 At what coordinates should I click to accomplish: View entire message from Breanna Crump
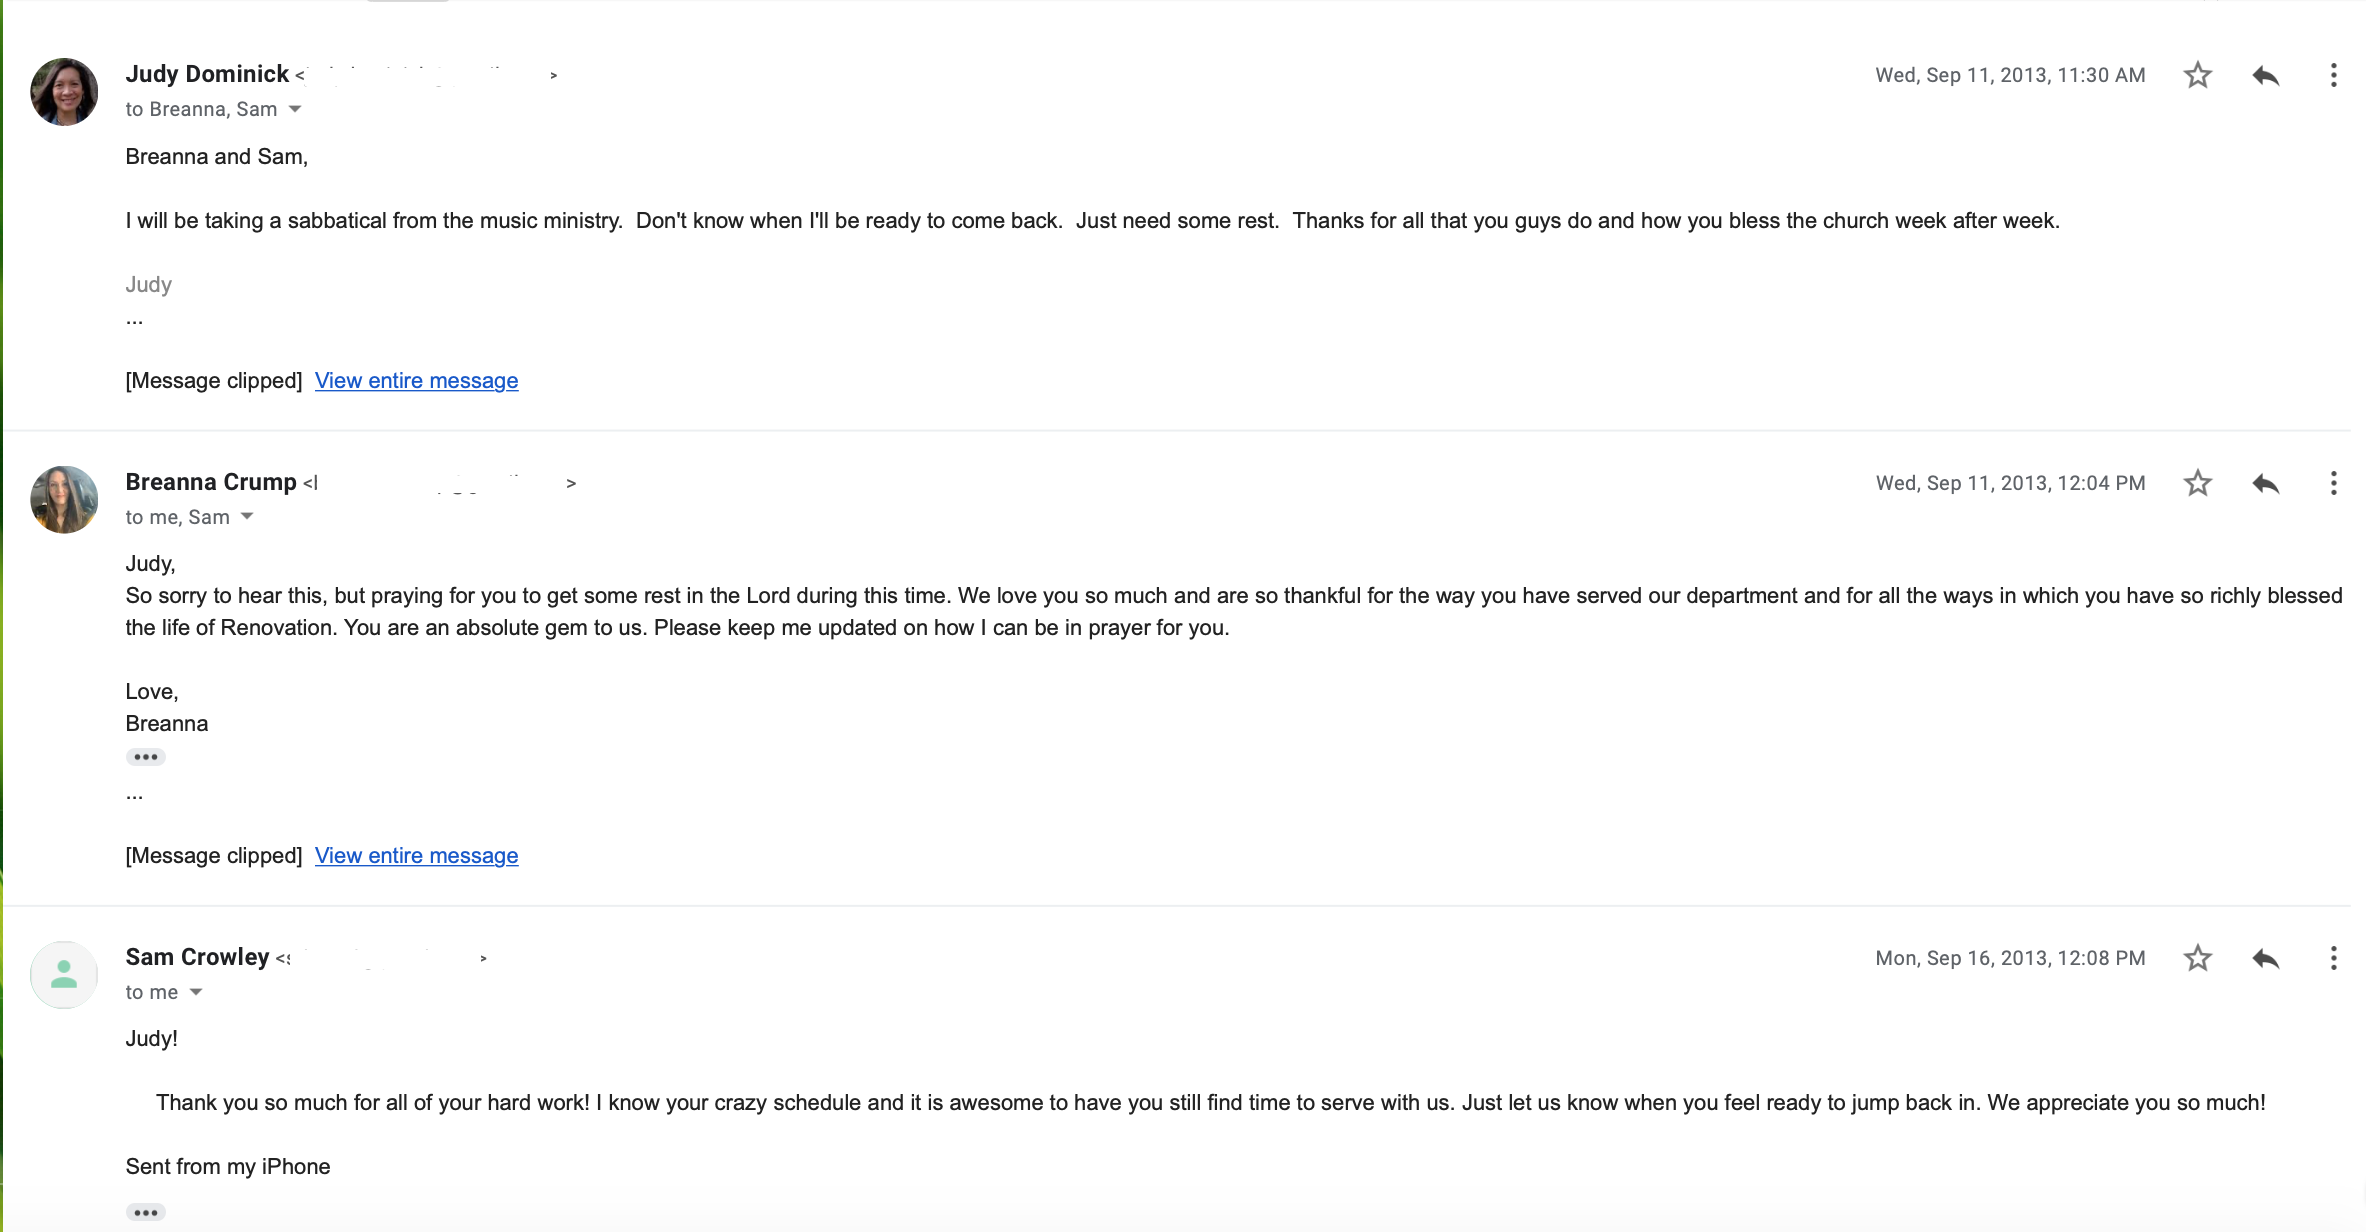point(416,856)
